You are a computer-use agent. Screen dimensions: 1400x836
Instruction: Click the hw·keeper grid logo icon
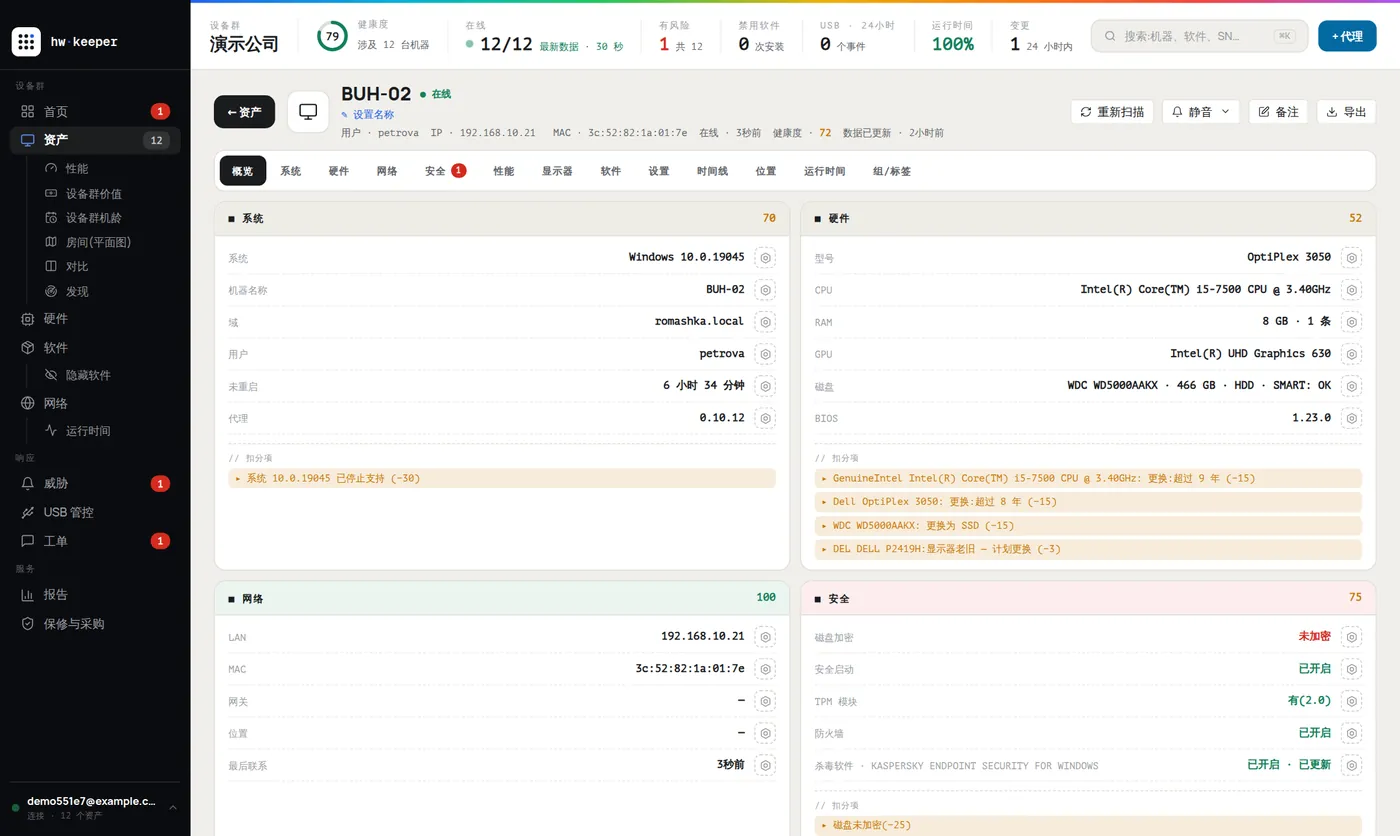(26, 42)
